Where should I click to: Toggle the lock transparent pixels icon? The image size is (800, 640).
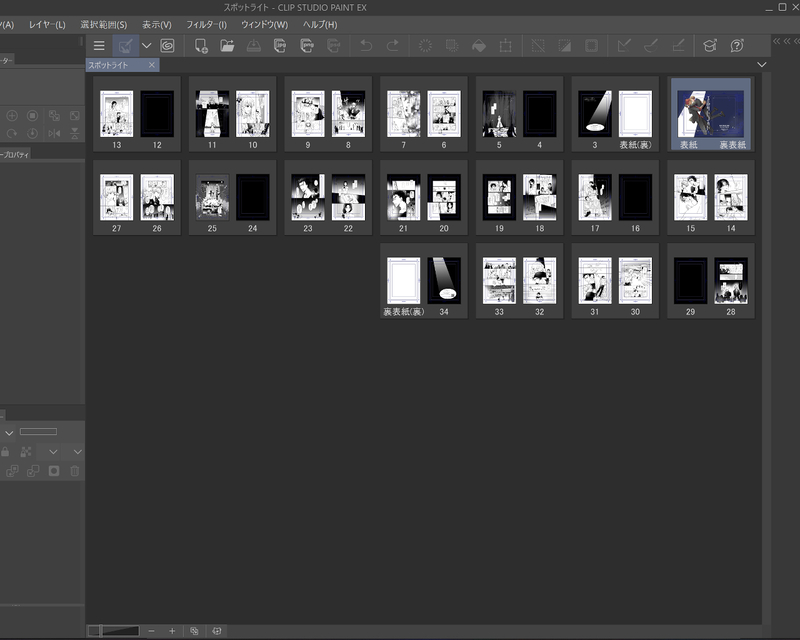[26, 452]
